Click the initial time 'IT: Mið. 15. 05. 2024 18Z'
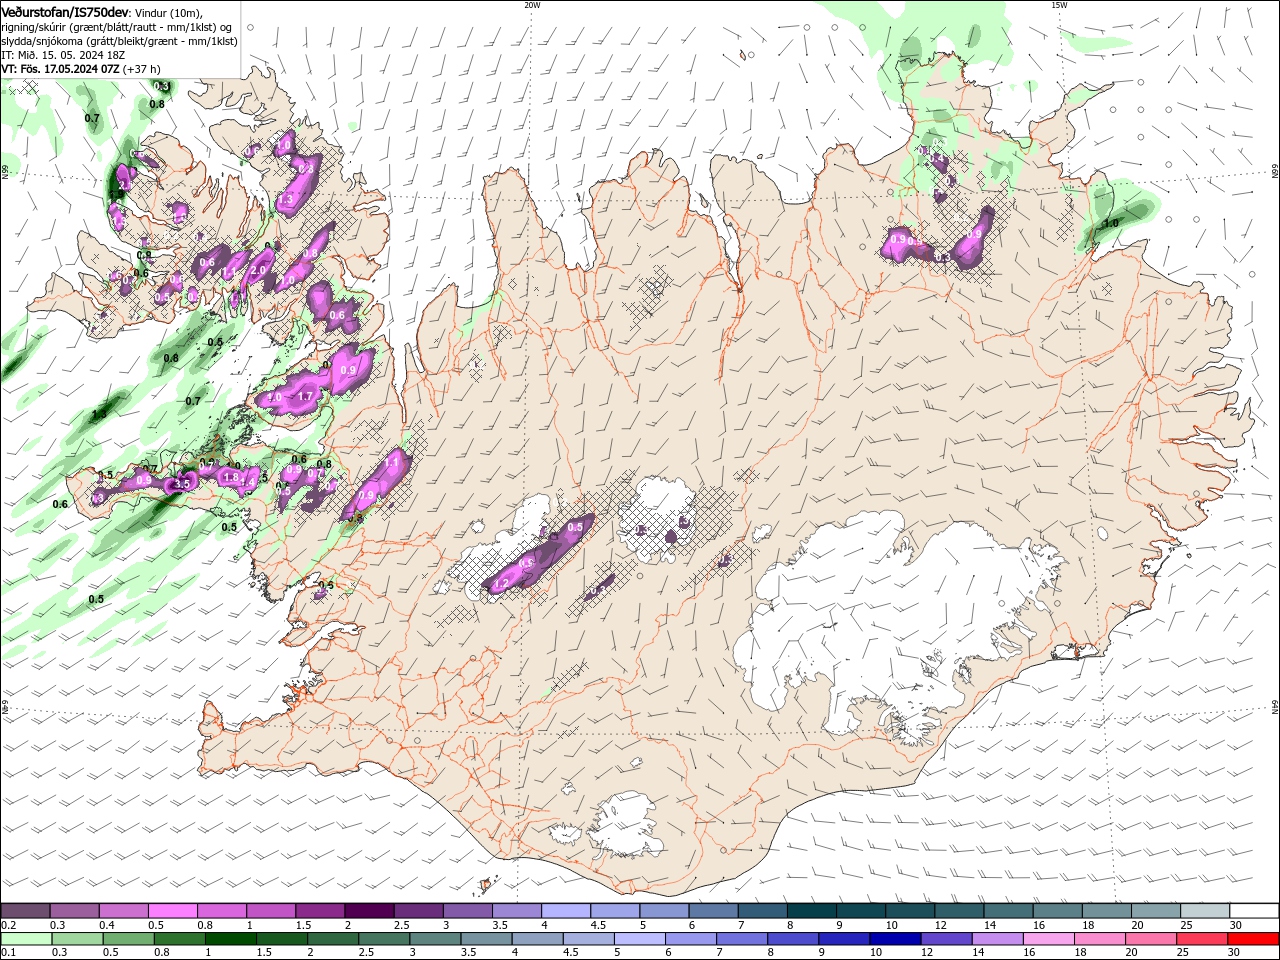Screen dimensions: 1280x960 pyautogui.click(x=61, y=55)
